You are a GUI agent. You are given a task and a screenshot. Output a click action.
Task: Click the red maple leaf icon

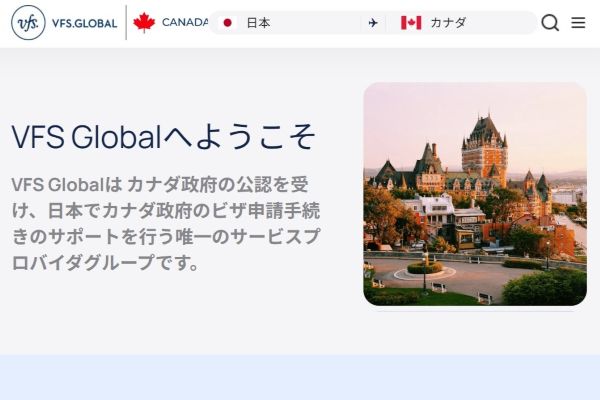point(145,22)
